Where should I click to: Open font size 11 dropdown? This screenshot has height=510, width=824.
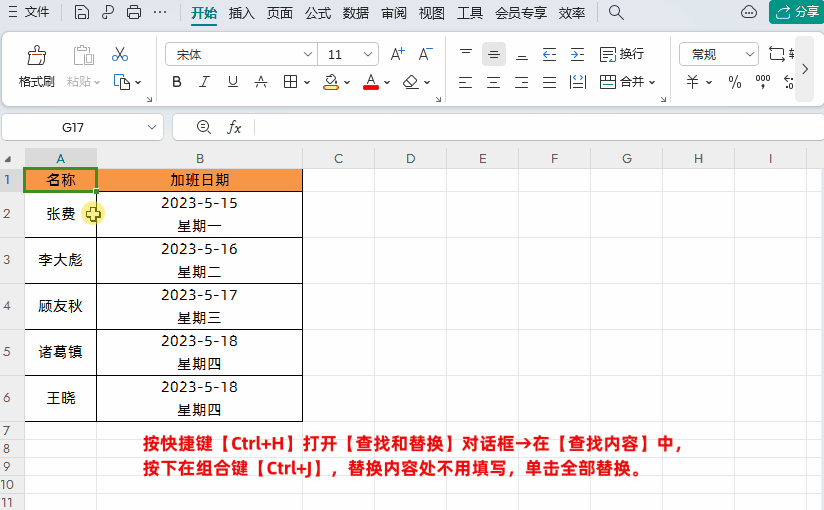[368, 54]
